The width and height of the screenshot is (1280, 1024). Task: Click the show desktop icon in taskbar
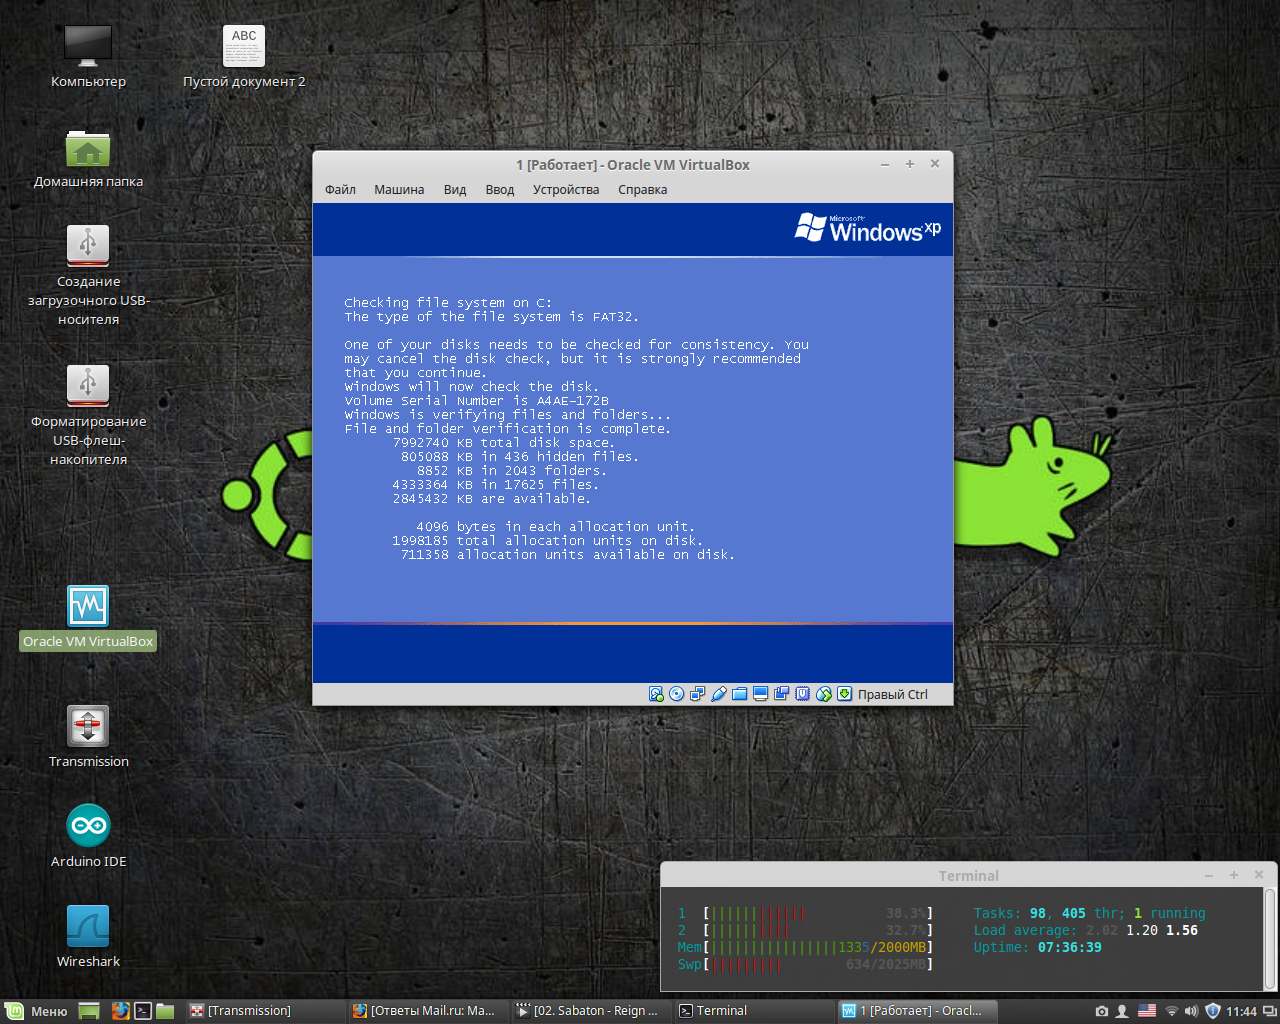89,1011
